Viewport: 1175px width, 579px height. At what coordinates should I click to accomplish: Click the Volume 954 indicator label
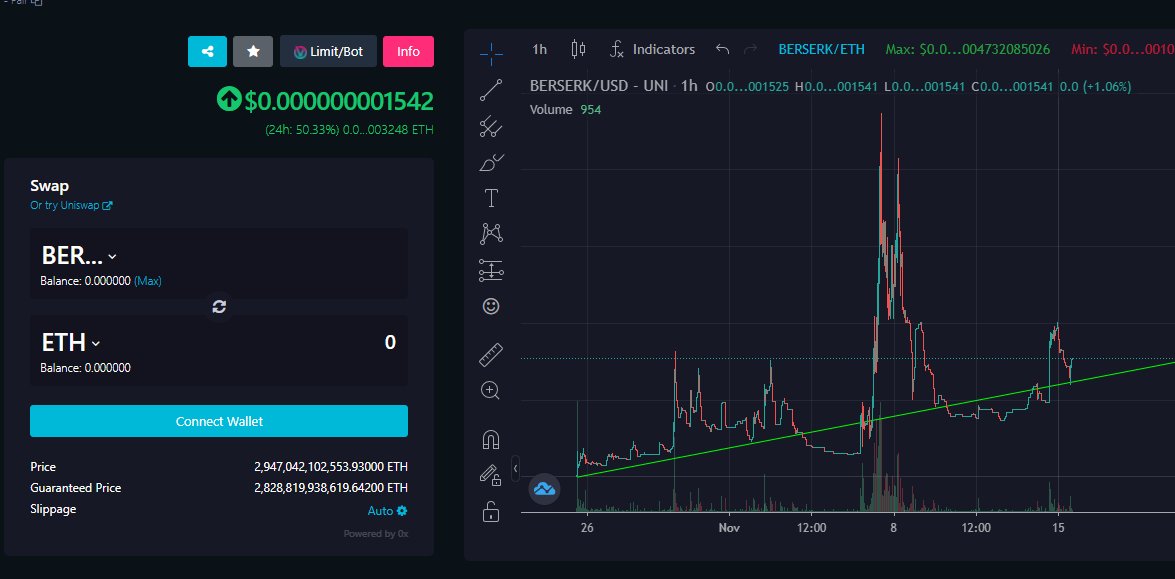pos(565,109)
